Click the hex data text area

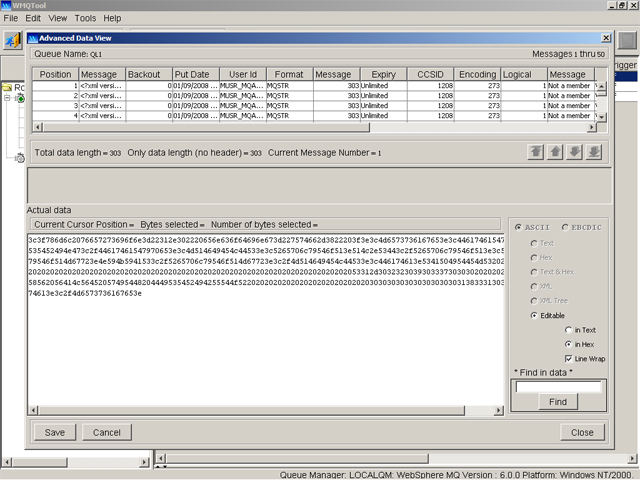[266, 320]
